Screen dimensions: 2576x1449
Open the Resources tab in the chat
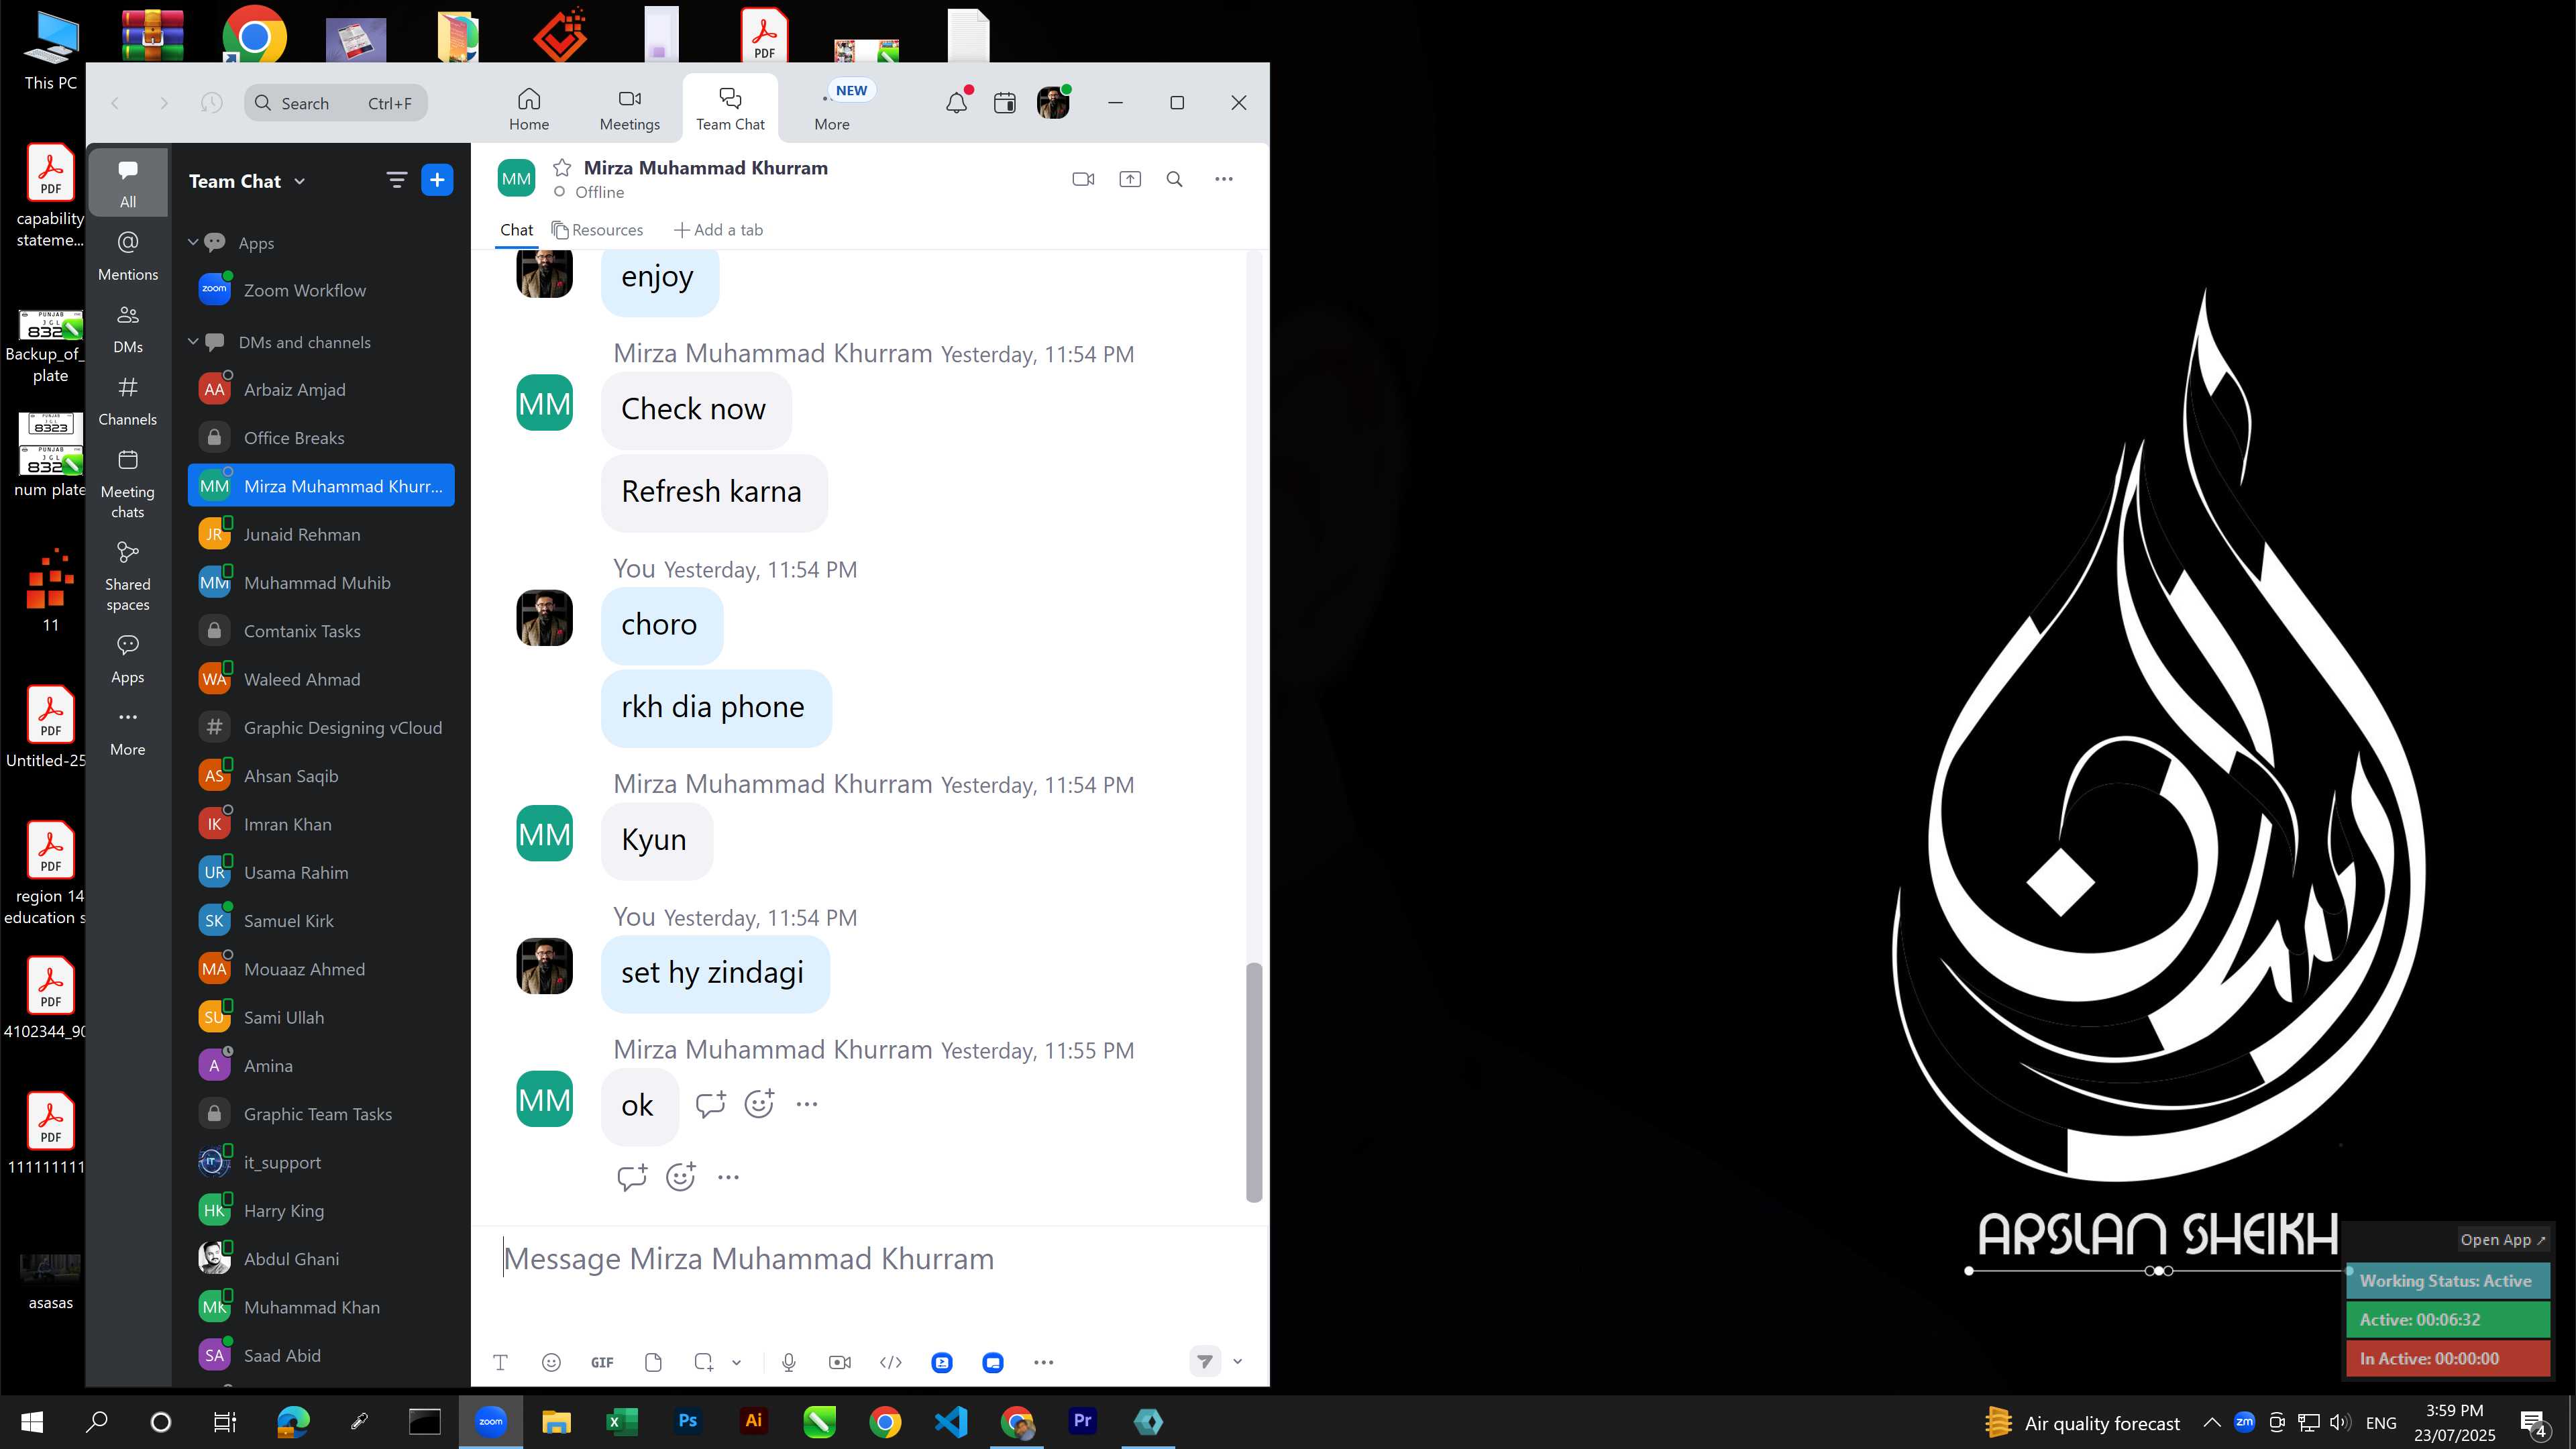coord(597,230)
